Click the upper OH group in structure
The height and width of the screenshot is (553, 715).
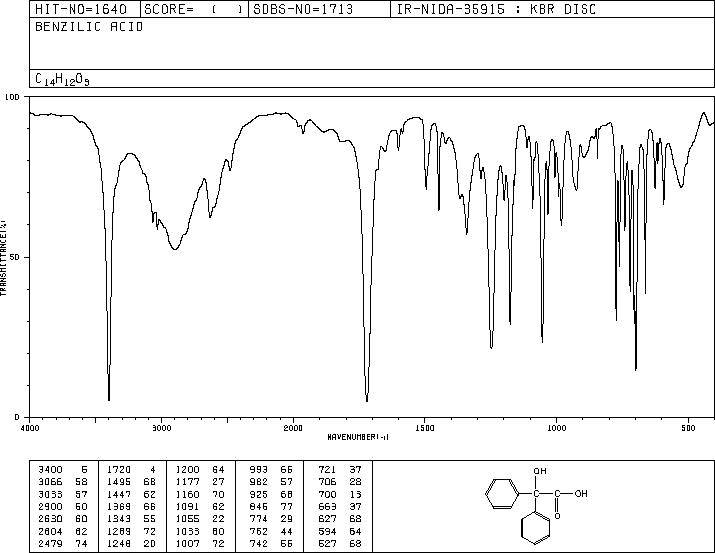coord(540,471)
